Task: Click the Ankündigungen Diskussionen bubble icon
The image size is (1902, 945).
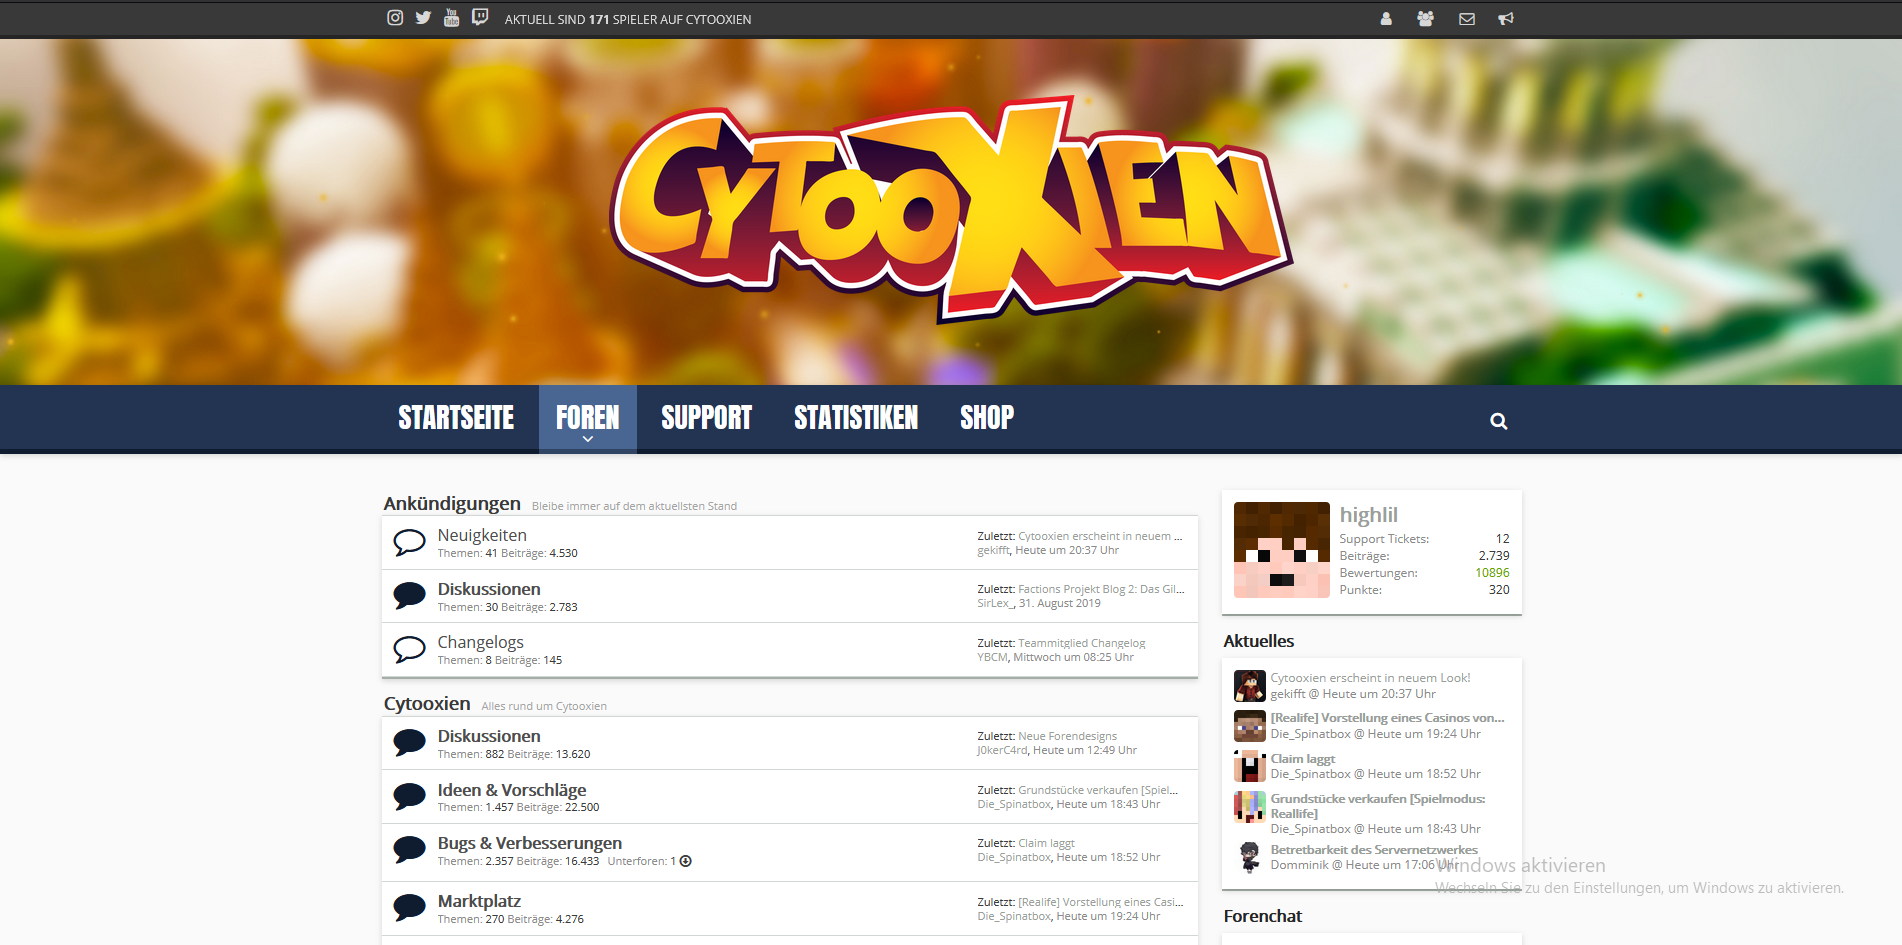Action: (x=409, y=596)
